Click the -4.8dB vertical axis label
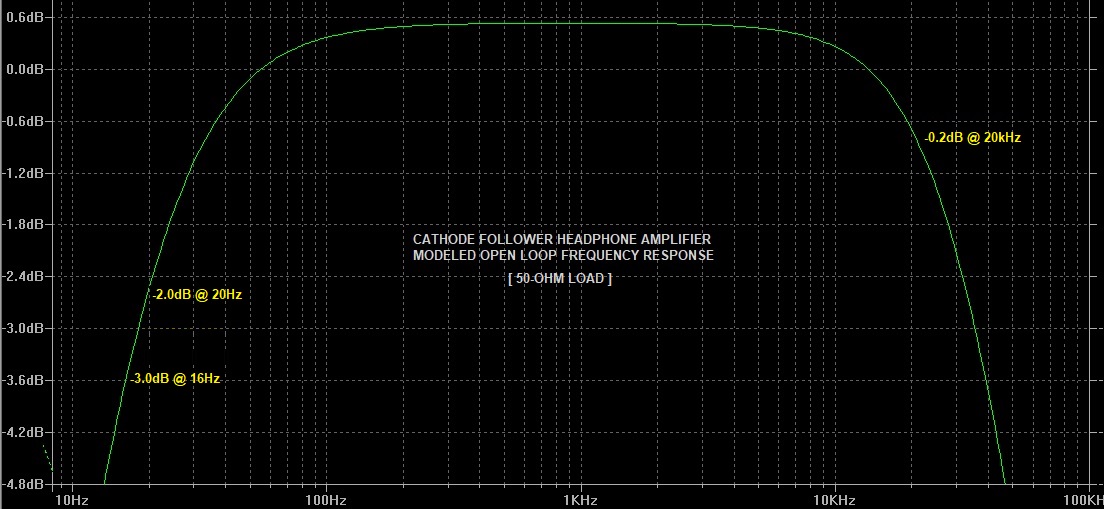Image resolution: width=1104 pixels, height=509 pixels. click(23, 484)
